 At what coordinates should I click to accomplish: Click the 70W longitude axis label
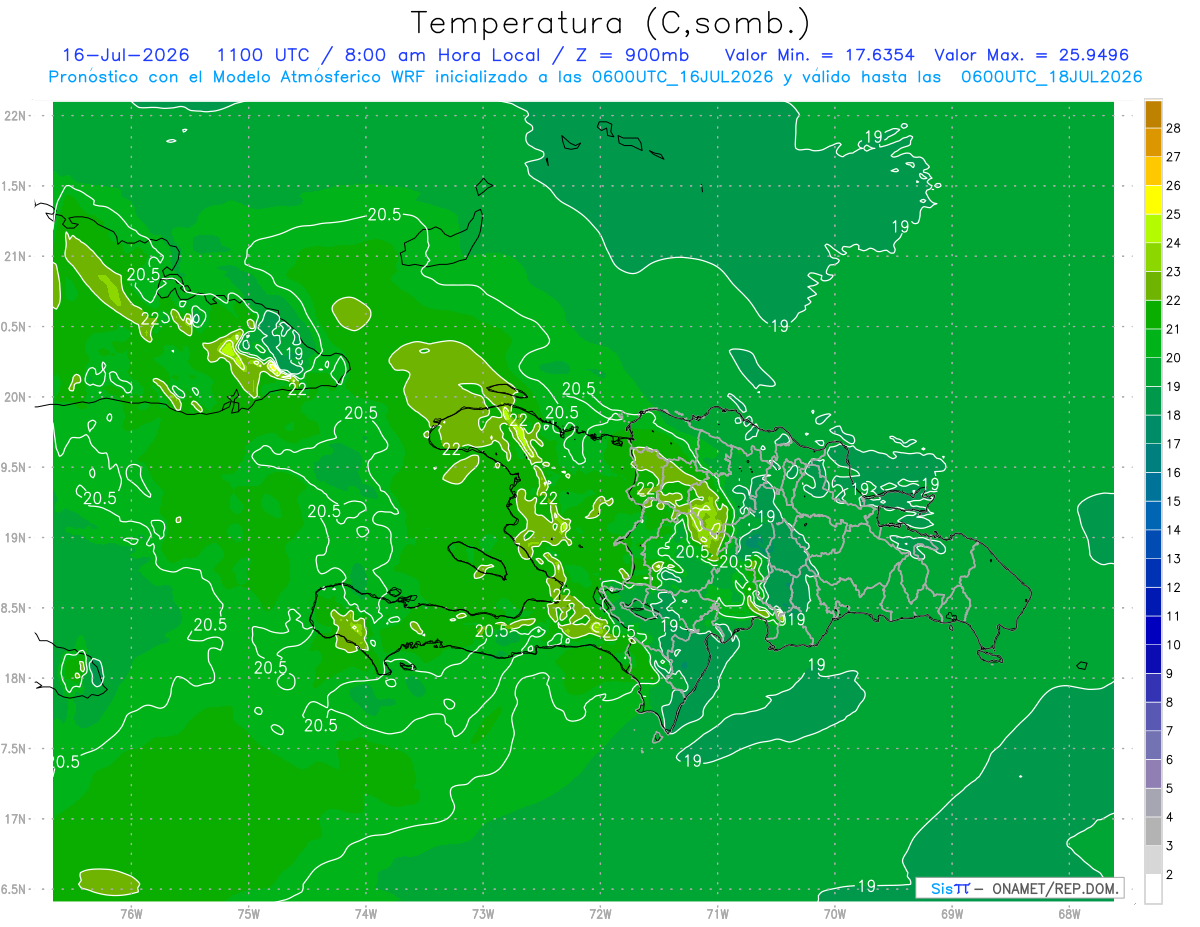(835, 913)
